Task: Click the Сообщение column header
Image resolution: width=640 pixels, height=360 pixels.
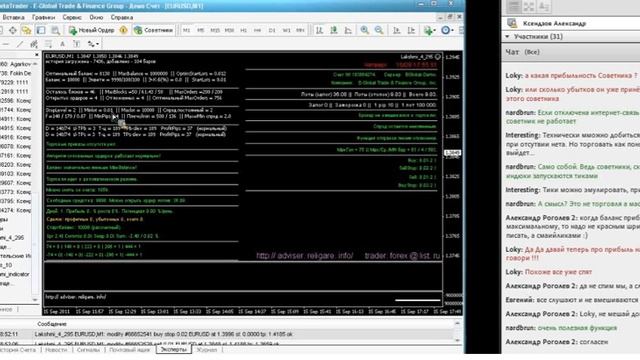Action: (51, 324)
